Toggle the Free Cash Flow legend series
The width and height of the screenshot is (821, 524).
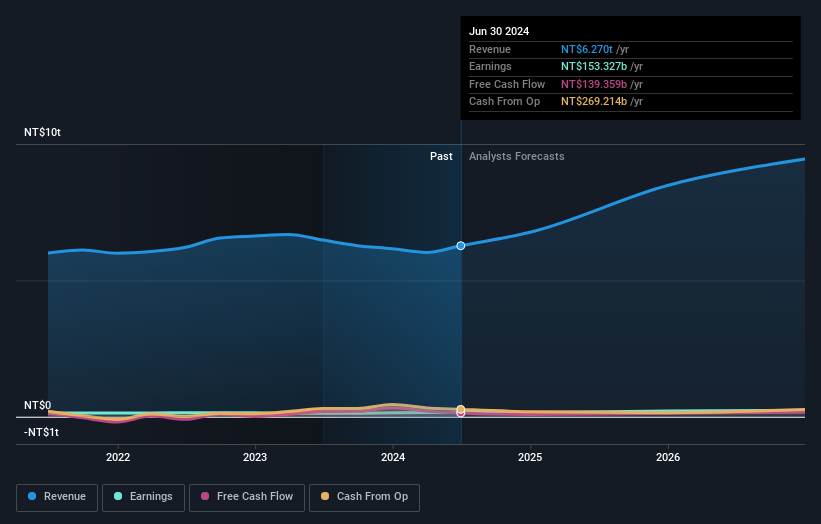[x=247, y=497]
